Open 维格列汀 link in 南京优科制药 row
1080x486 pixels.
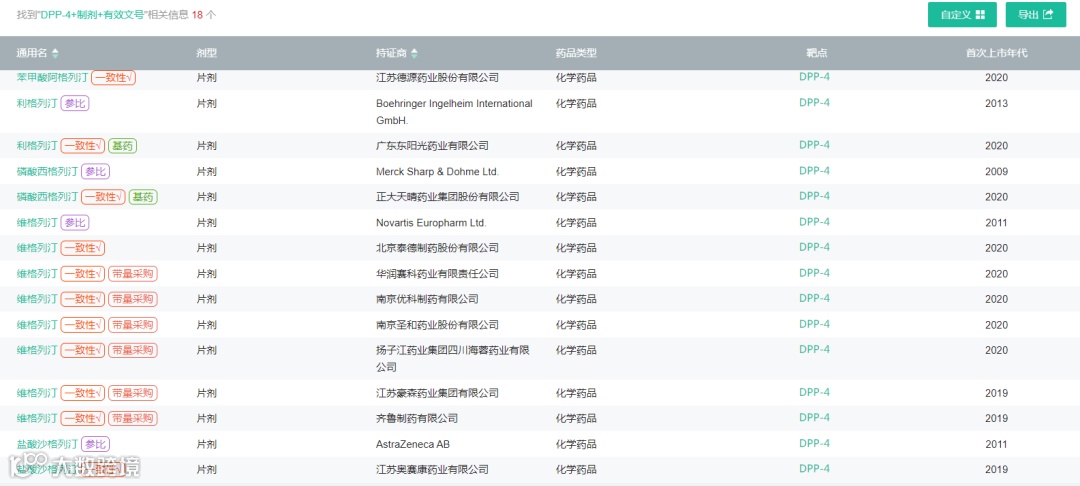pos(37,299)
